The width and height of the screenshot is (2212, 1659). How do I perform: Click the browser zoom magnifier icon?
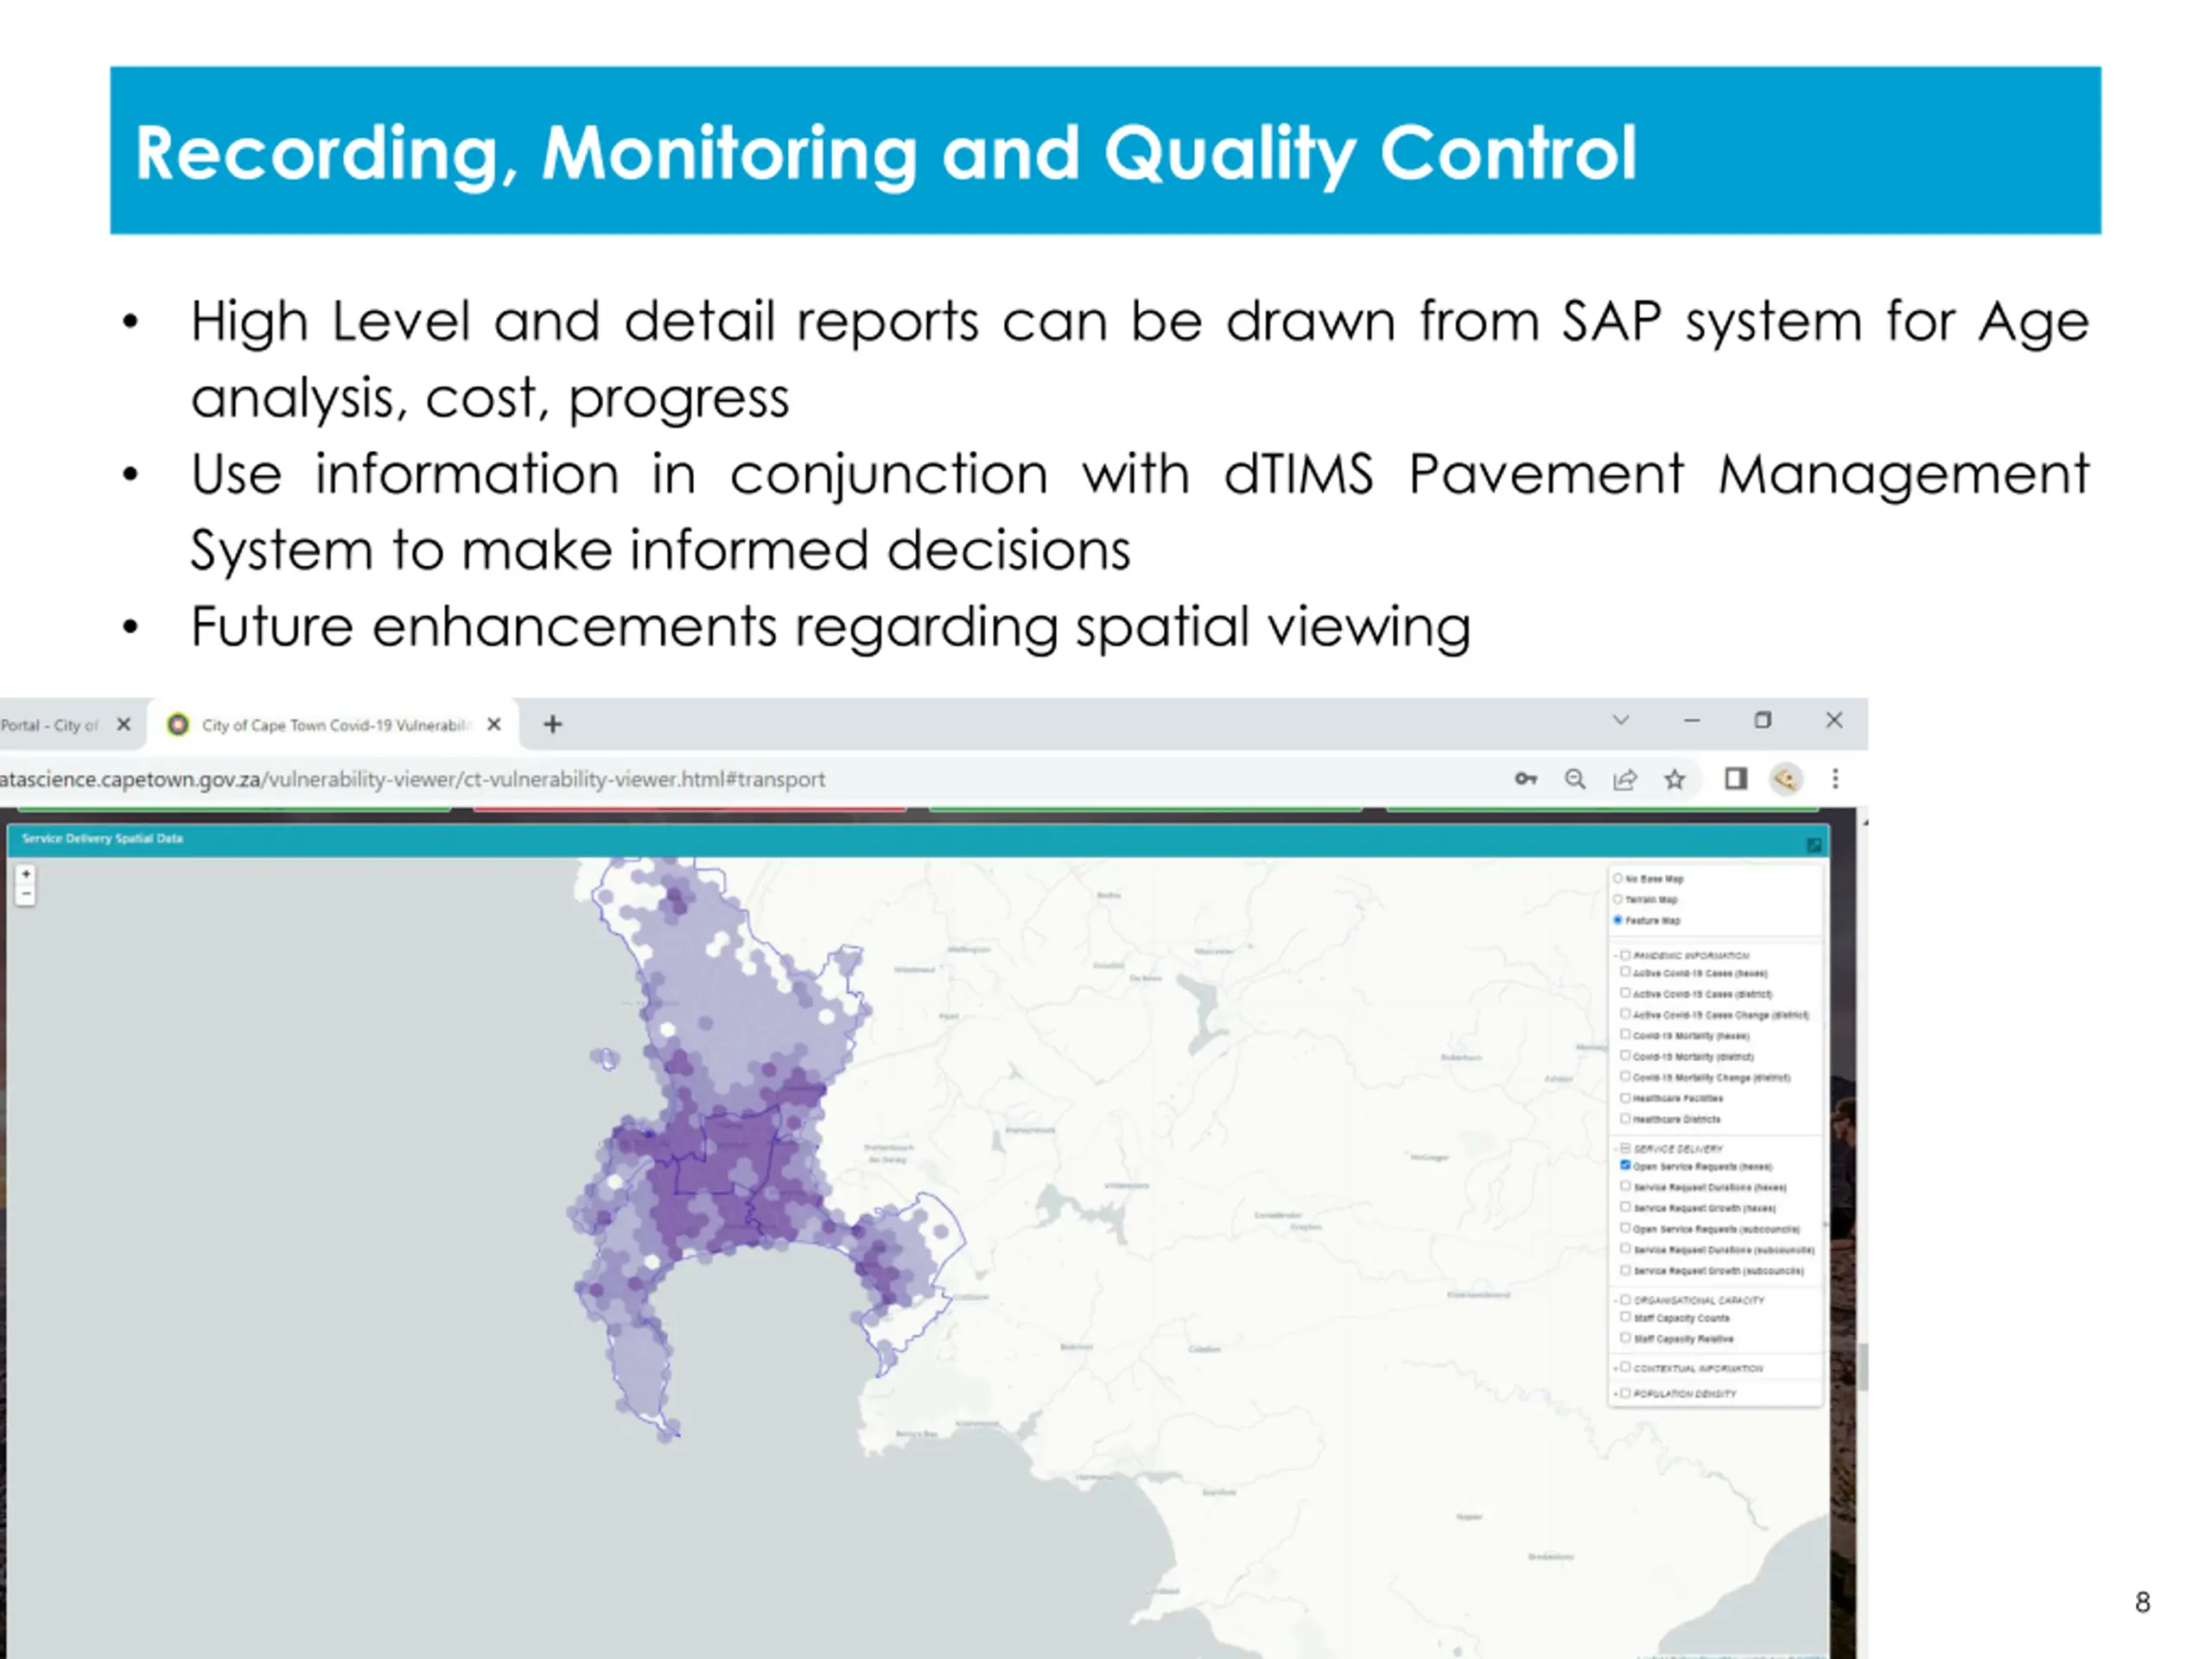1575,779
